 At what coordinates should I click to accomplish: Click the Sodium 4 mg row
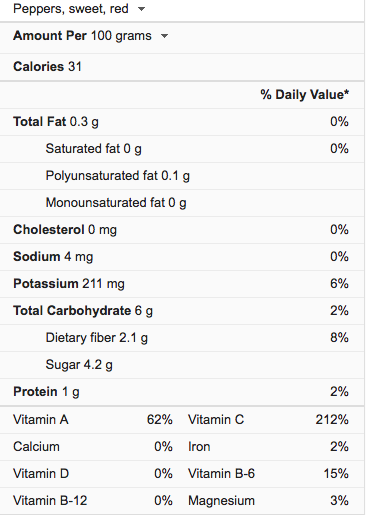click(182, 257)
